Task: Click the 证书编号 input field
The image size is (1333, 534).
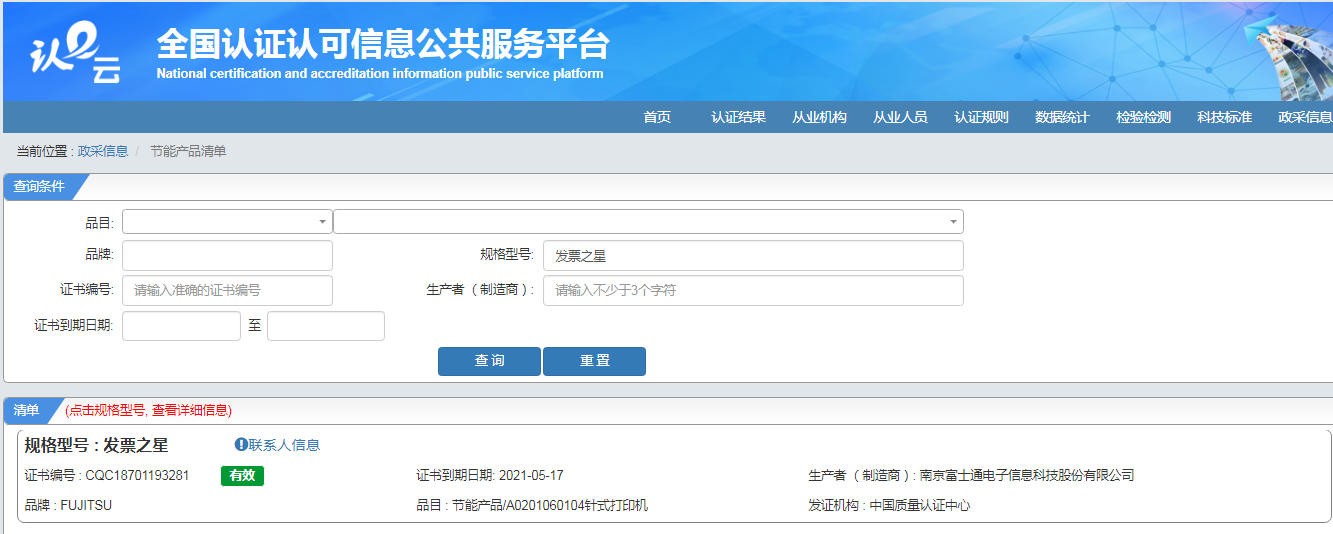Action: [227, 290]
